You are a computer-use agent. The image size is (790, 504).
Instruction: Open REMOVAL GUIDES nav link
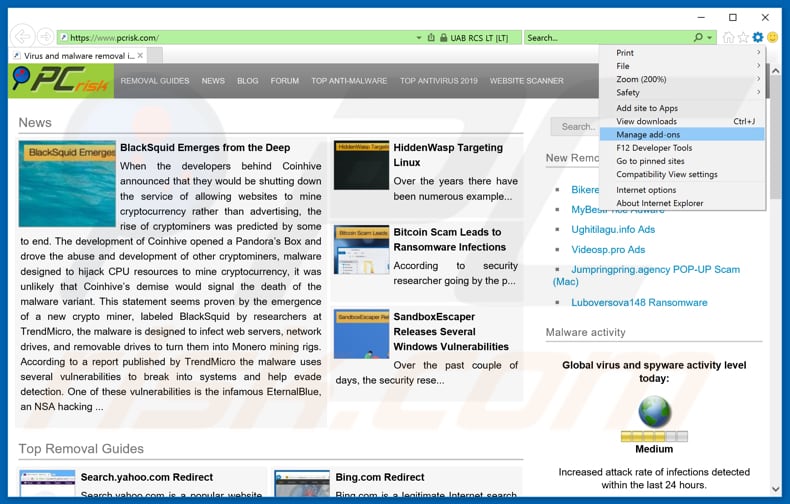coord(155,81)
